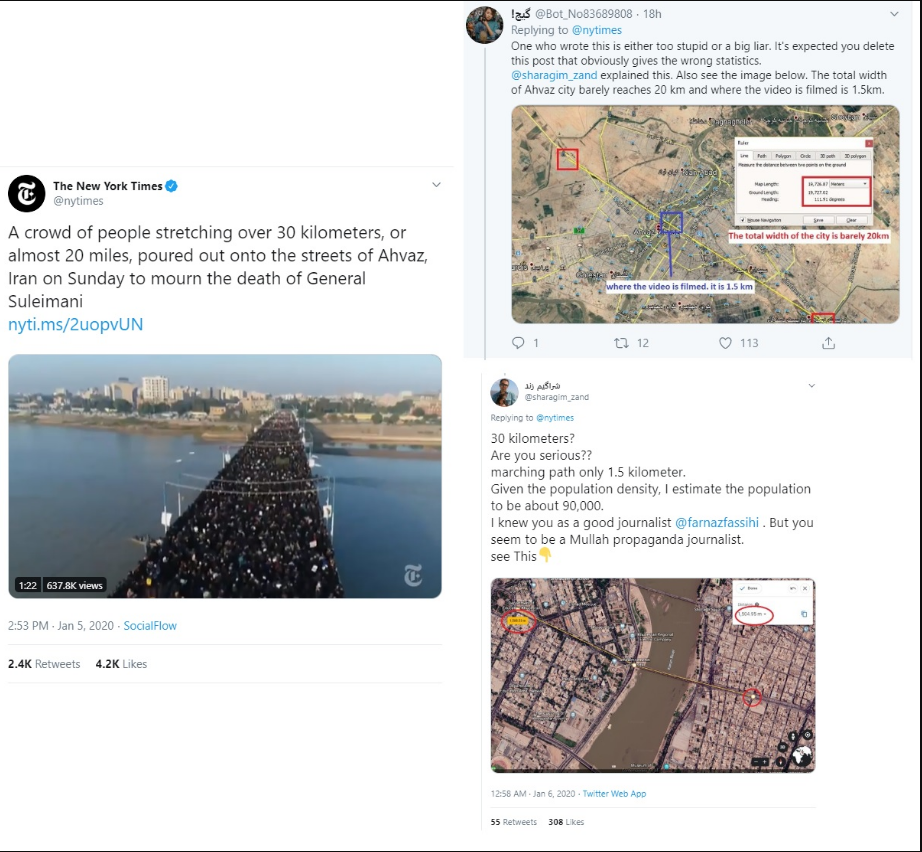Screen dimensions: 922x852
Task: Open the nyti.ms/2uopvUN link
Action: [76, 325]
